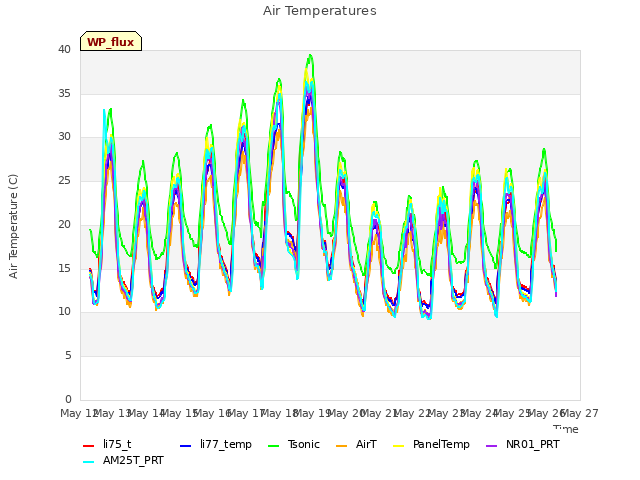Screen dimensions: 640x480
Task: Click the Air Temperatures chart title
Action: point(320,11)
